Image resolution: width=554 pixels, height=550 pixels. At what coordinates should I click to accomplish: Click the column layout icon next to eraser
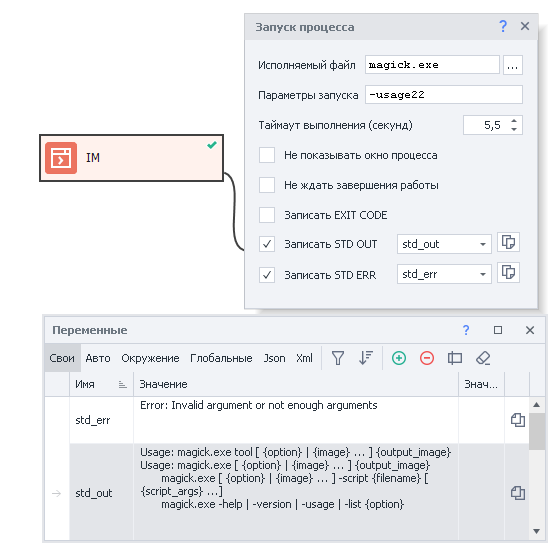pos(455,358)
